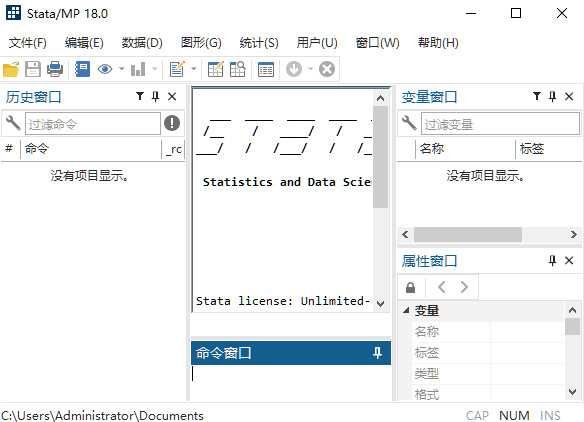584x422 pixels.
Task: Click the wrench icon in 变量窗口
Action: click(x=409, y=123)
